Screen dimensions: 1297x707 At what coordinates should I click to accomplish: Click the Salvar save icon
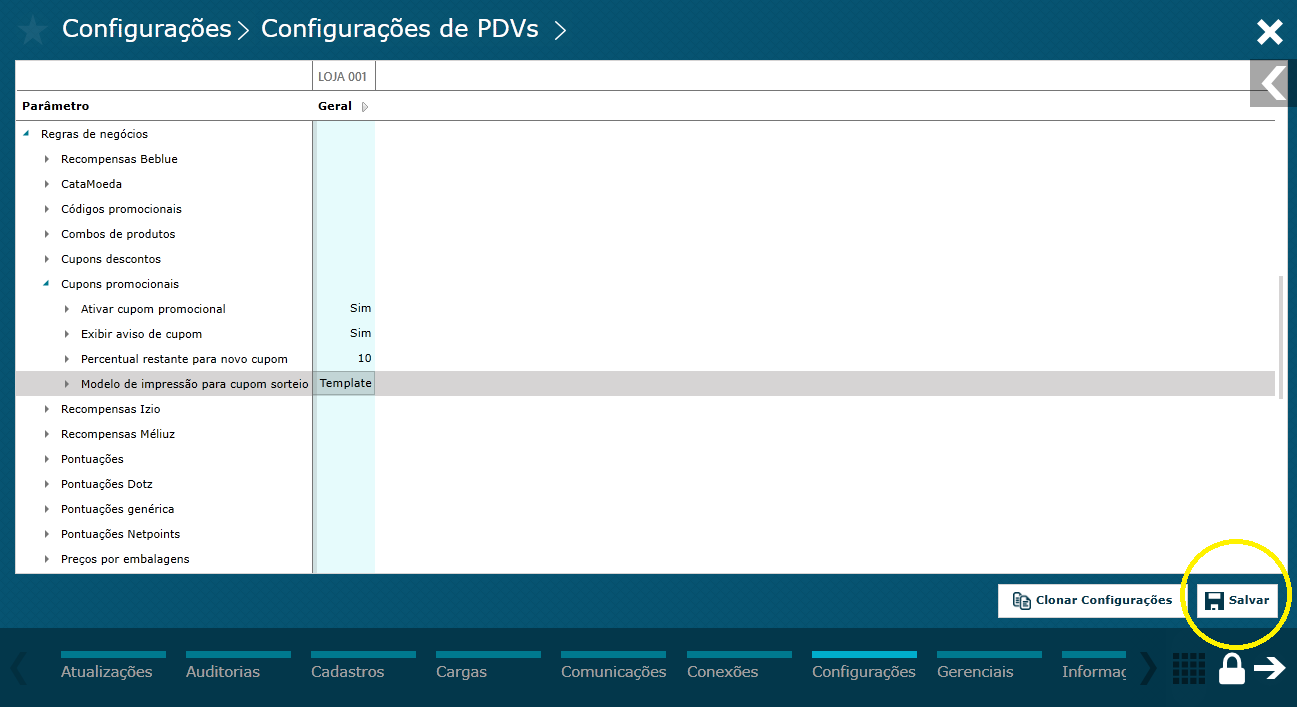tap(1214, 600)
